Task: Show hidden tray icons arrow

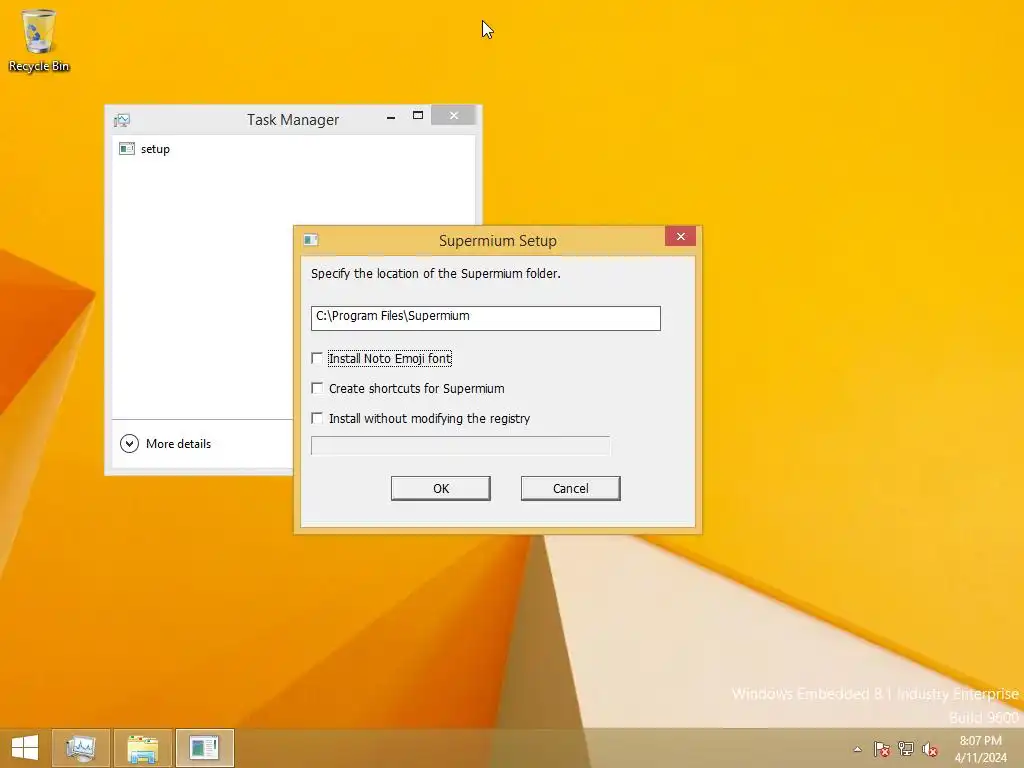Action: 857,749
